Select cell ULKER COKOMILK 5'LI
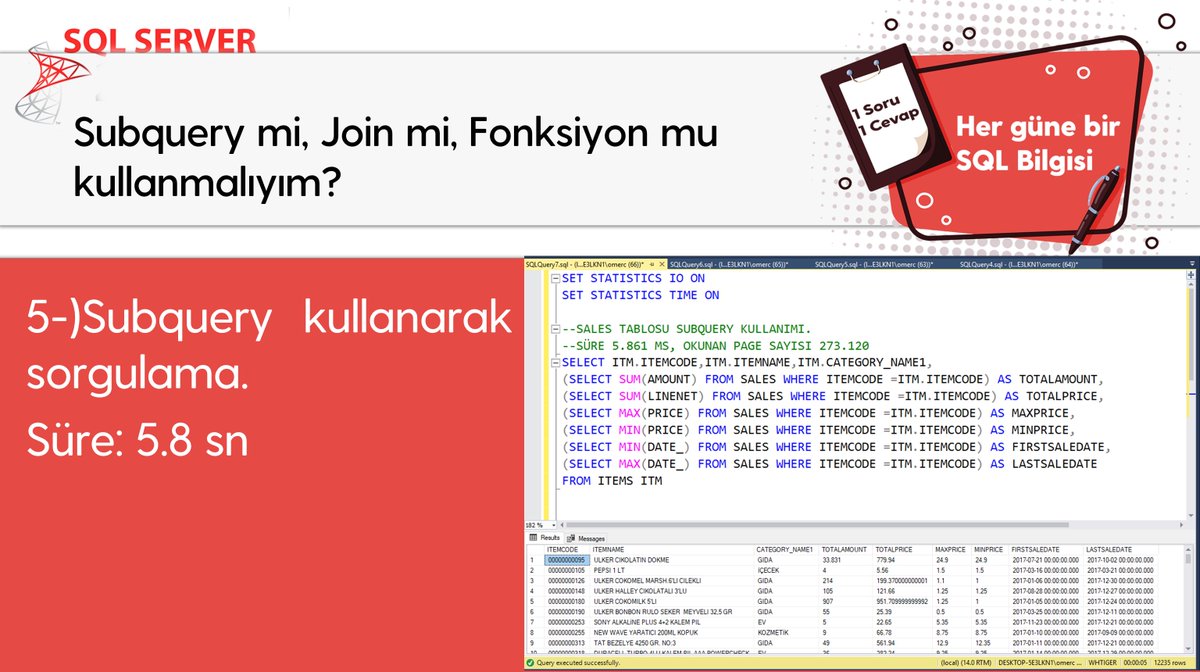This screenshot has height=672, width=1200. 673,601
